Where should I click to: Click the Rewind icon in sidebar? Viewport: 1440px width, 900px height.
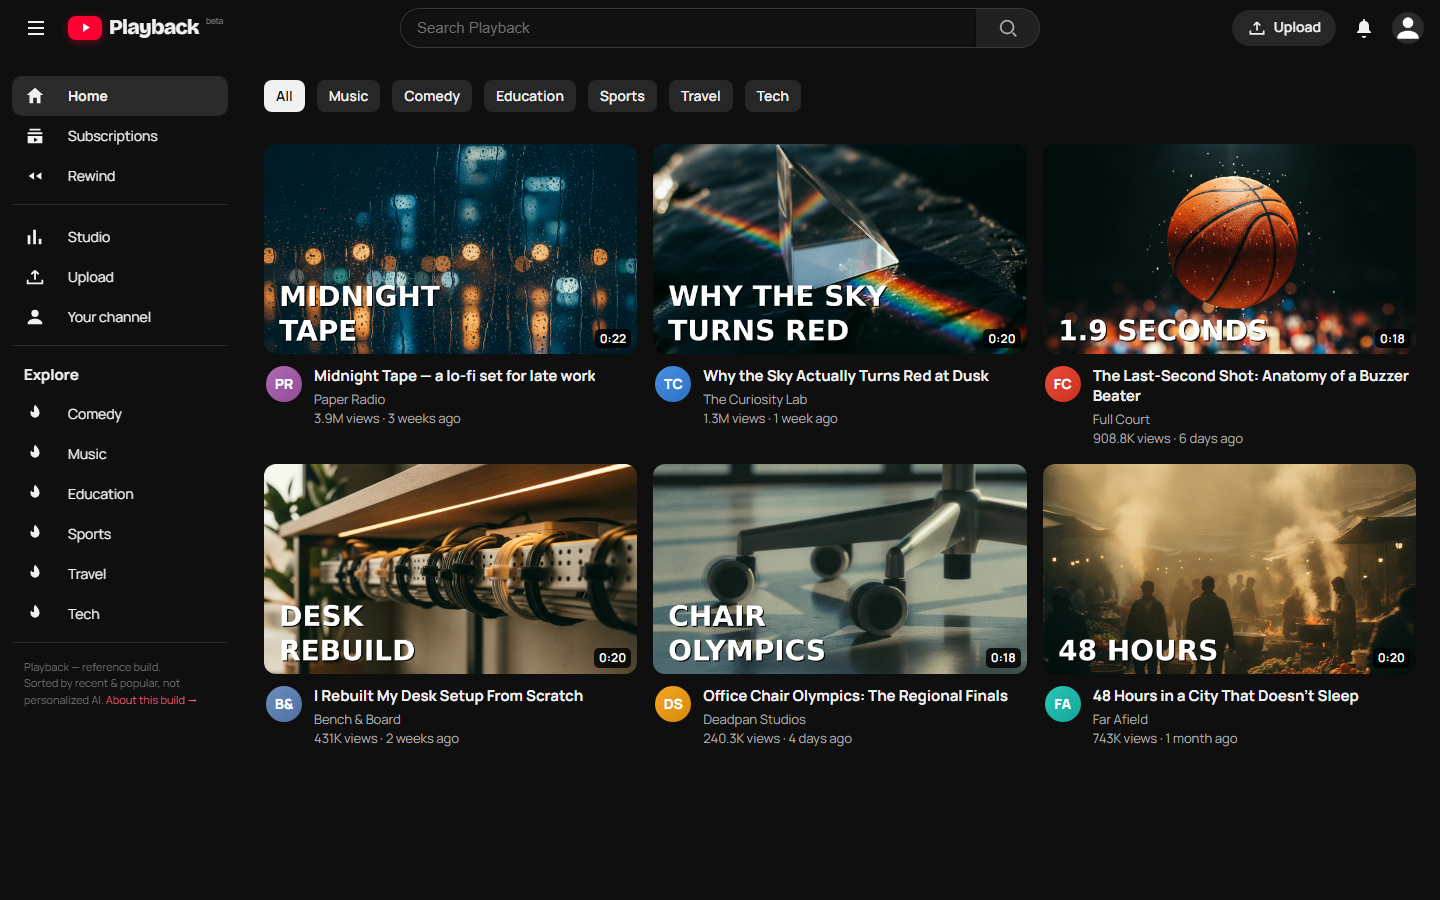tap(35, 176)
